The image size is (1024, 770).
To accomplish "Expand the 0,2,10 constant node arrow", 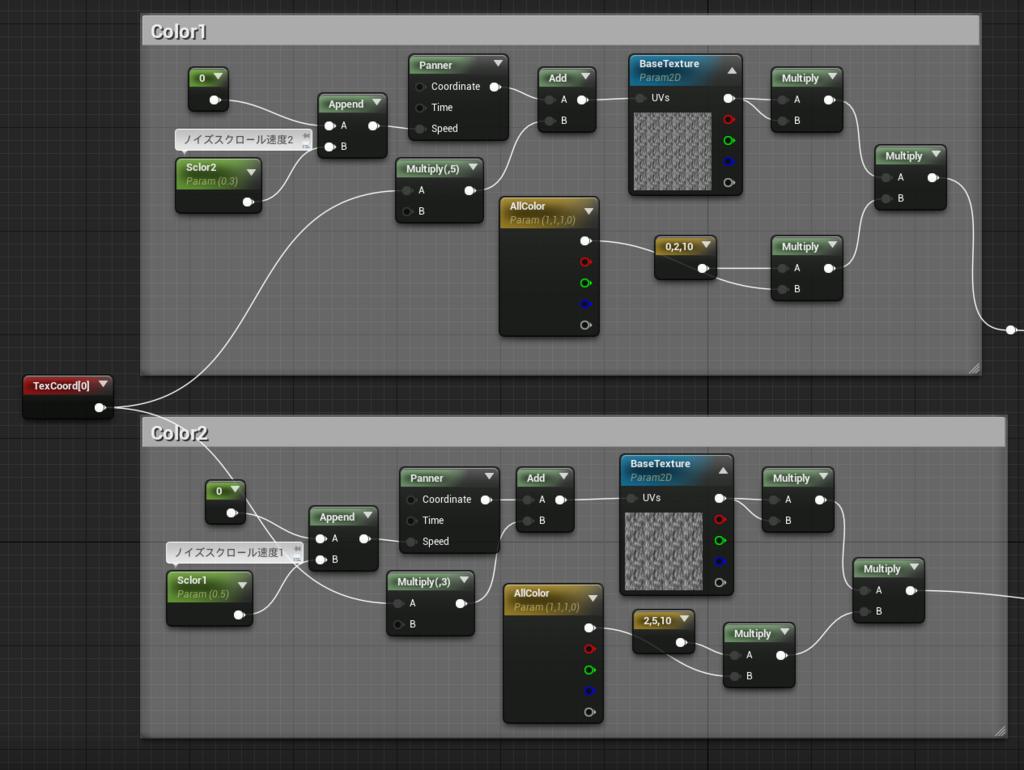I will (706, 245).
